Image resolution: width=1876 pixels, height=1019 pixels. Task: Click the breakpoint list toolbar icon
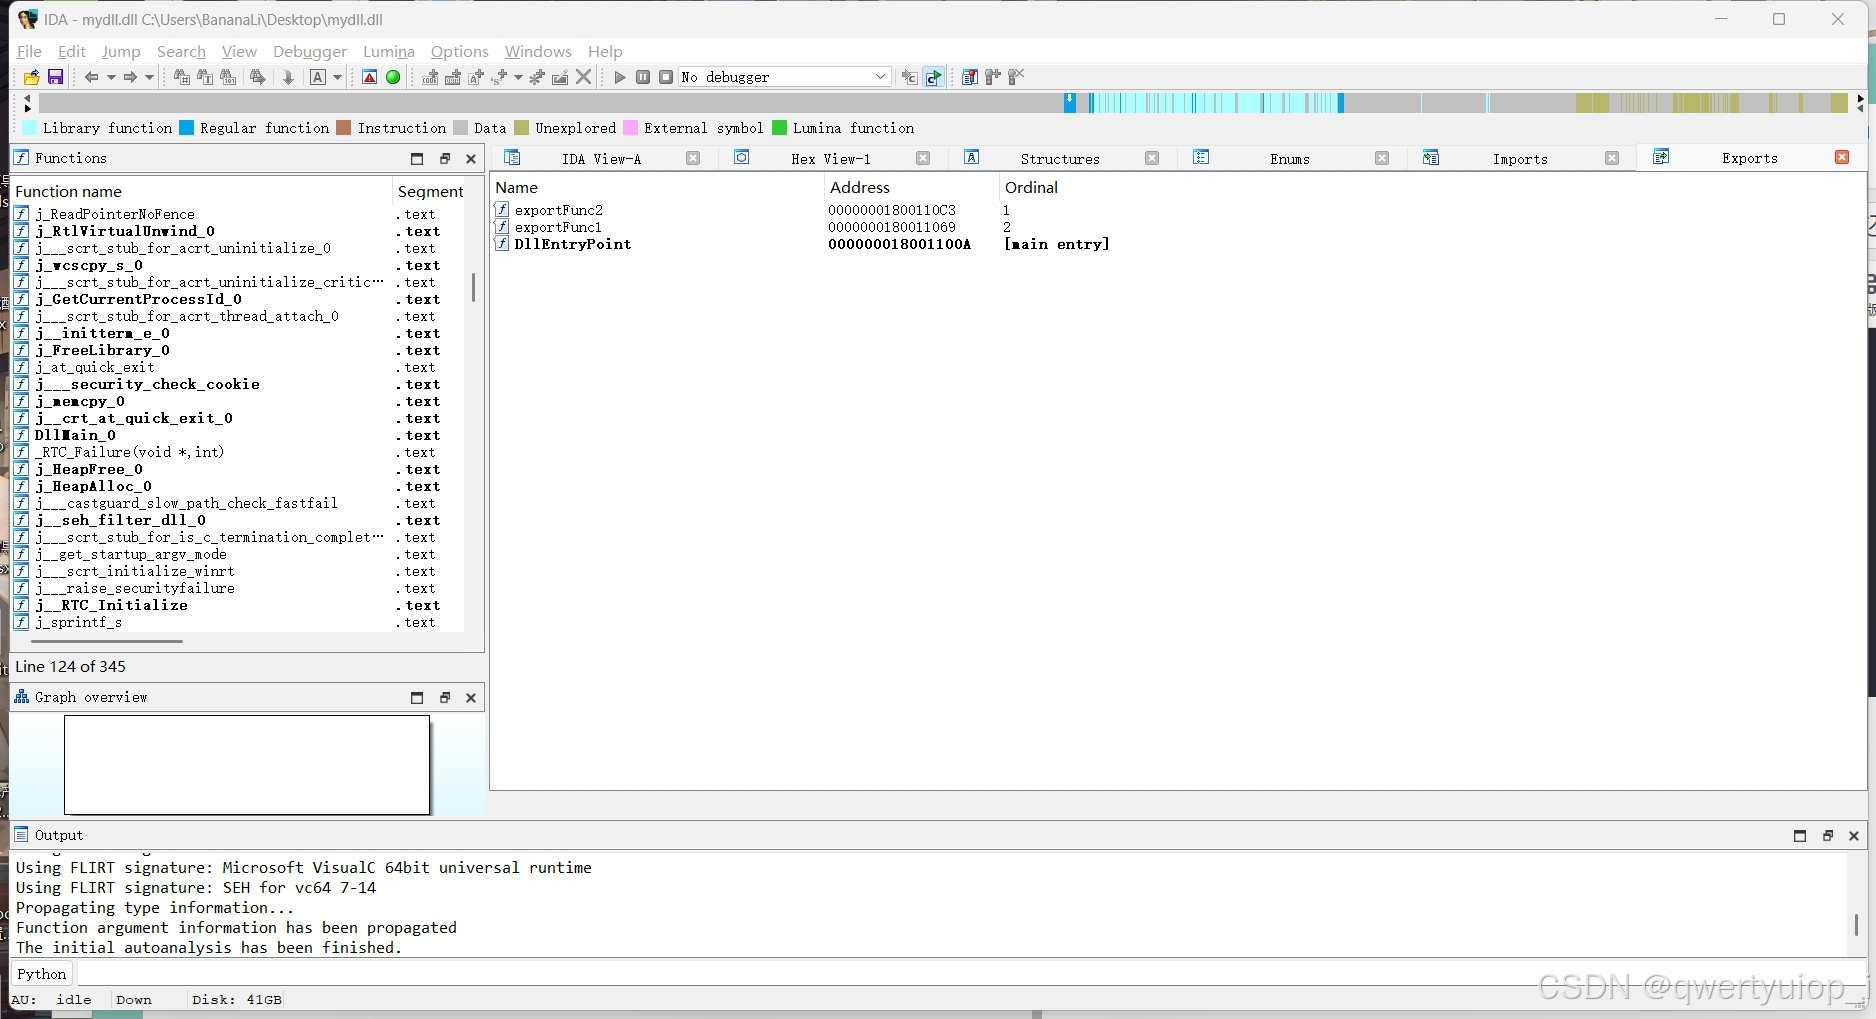[x=969, y=77]
